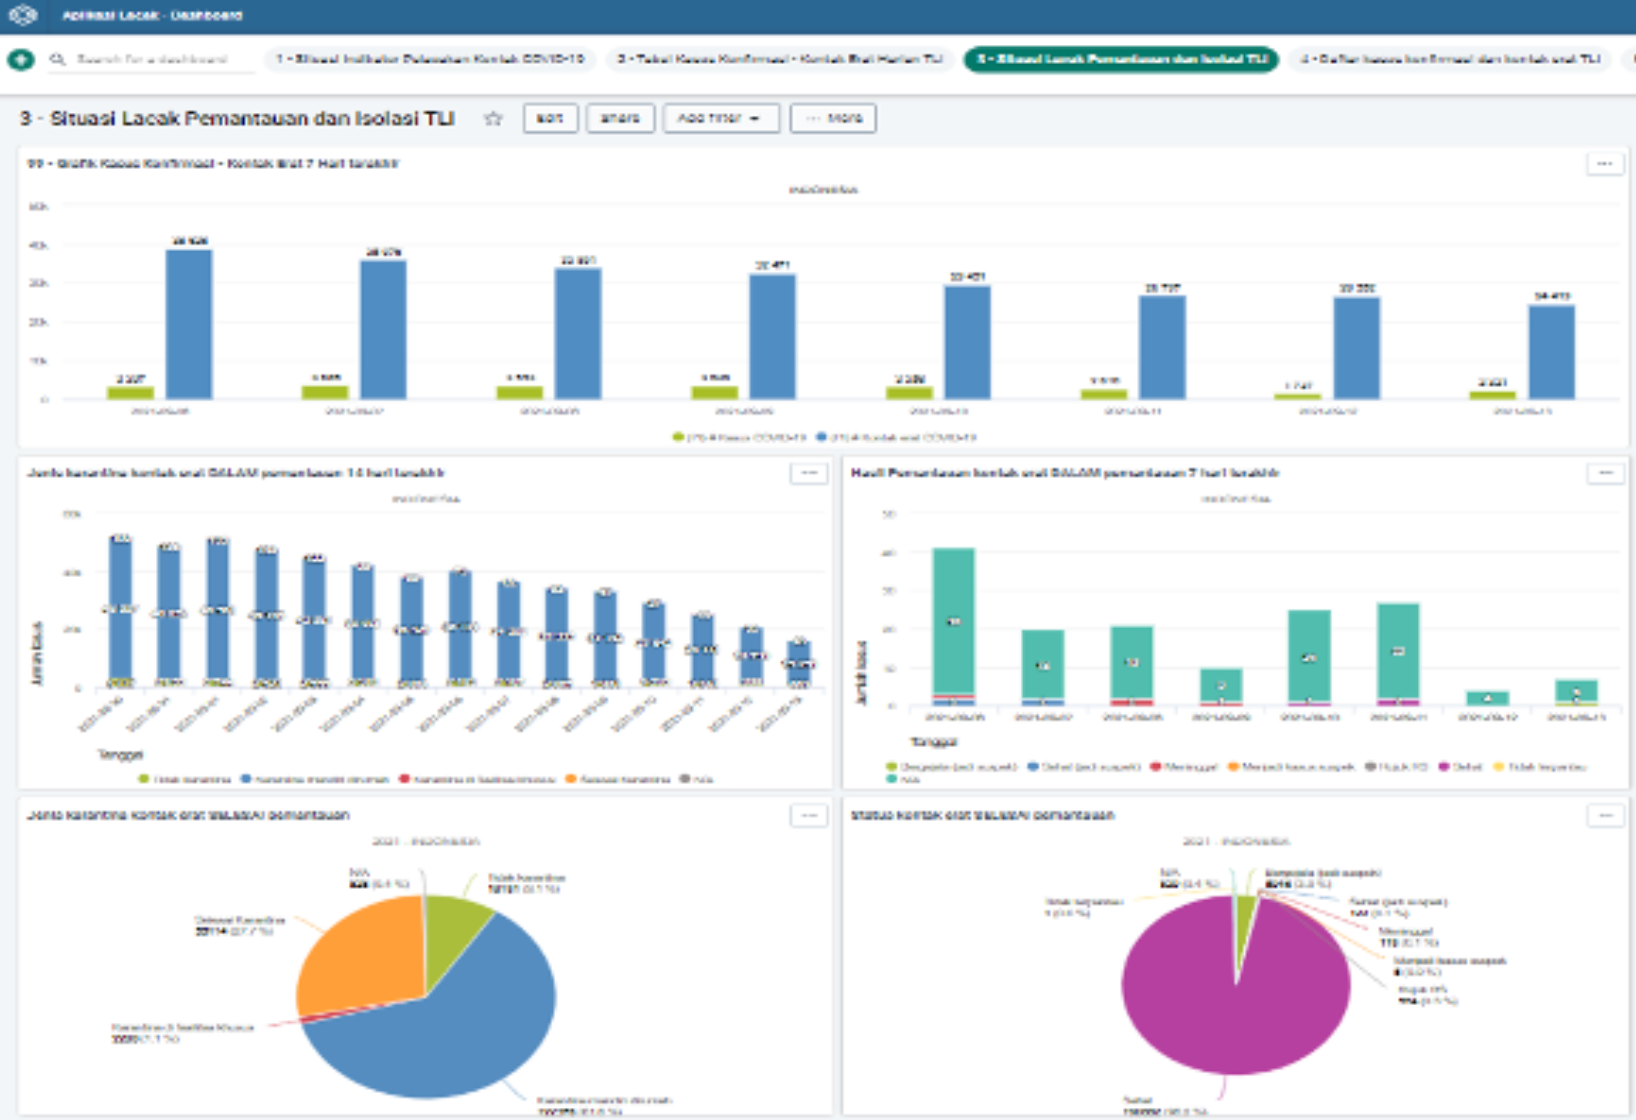Click the Edit button

point(550,119)
